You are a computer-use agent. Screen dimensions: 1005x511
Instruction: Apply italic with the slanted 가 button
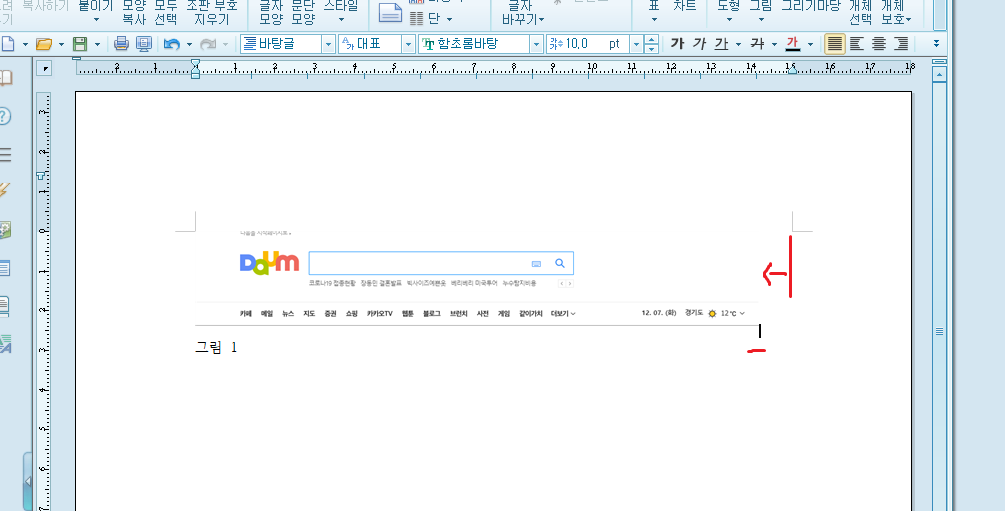point(699,44)
